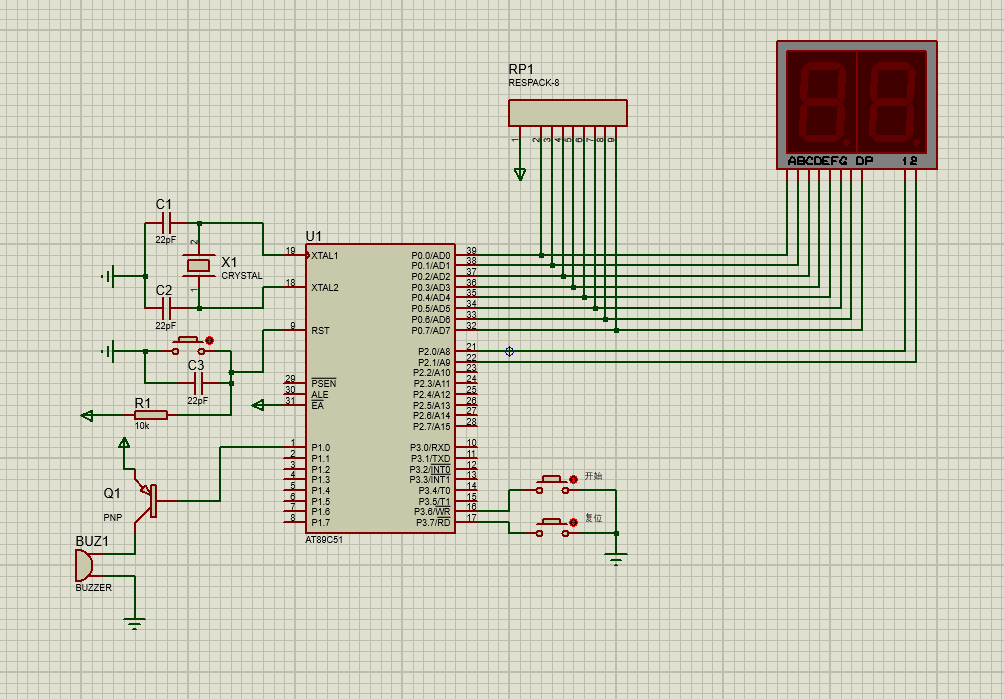Click the 10k value under R1
The height and width of the screenshot is (699, 1004).
click(142, 426)
